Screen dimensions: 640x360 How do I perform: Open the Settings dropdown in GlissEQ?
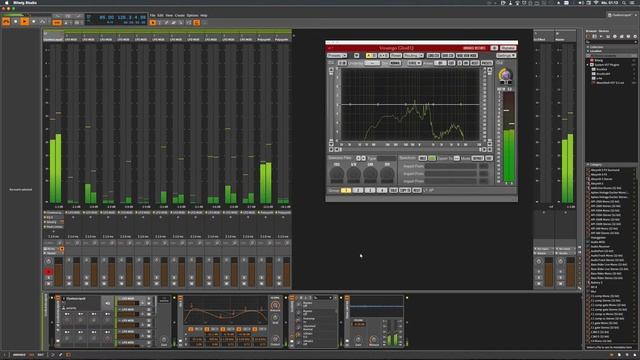(x=506, y=56)
